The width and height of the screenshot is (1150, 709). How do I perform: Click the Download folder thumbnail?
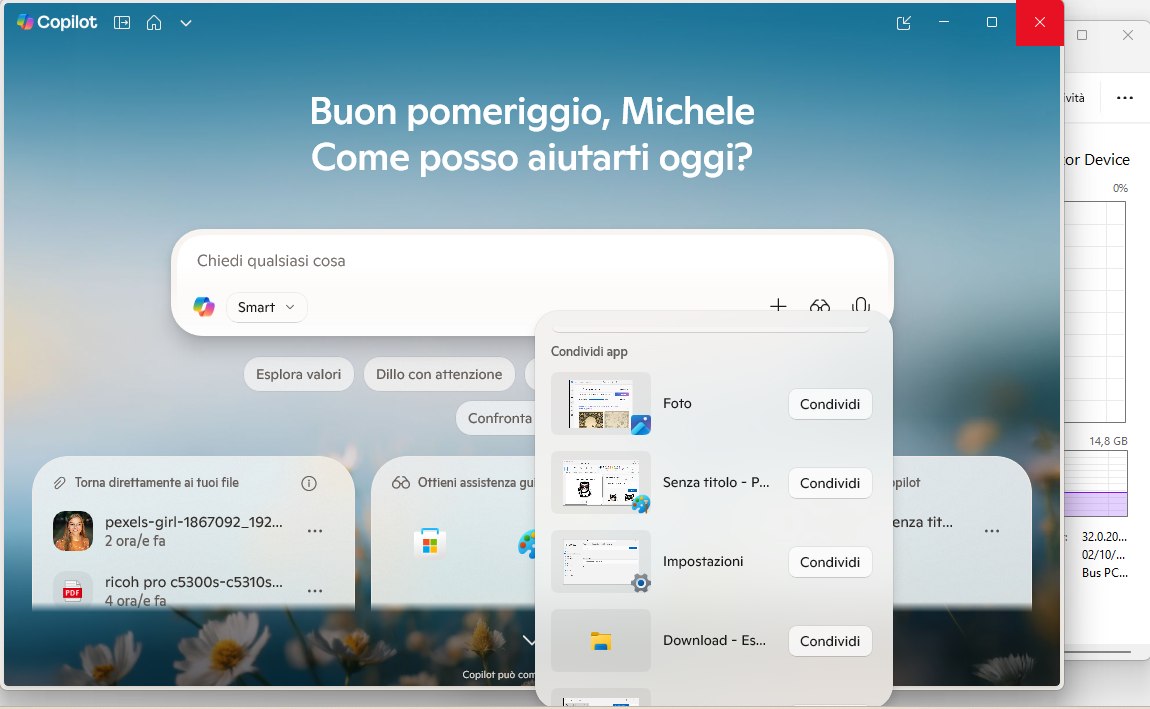tap(601, 641)
